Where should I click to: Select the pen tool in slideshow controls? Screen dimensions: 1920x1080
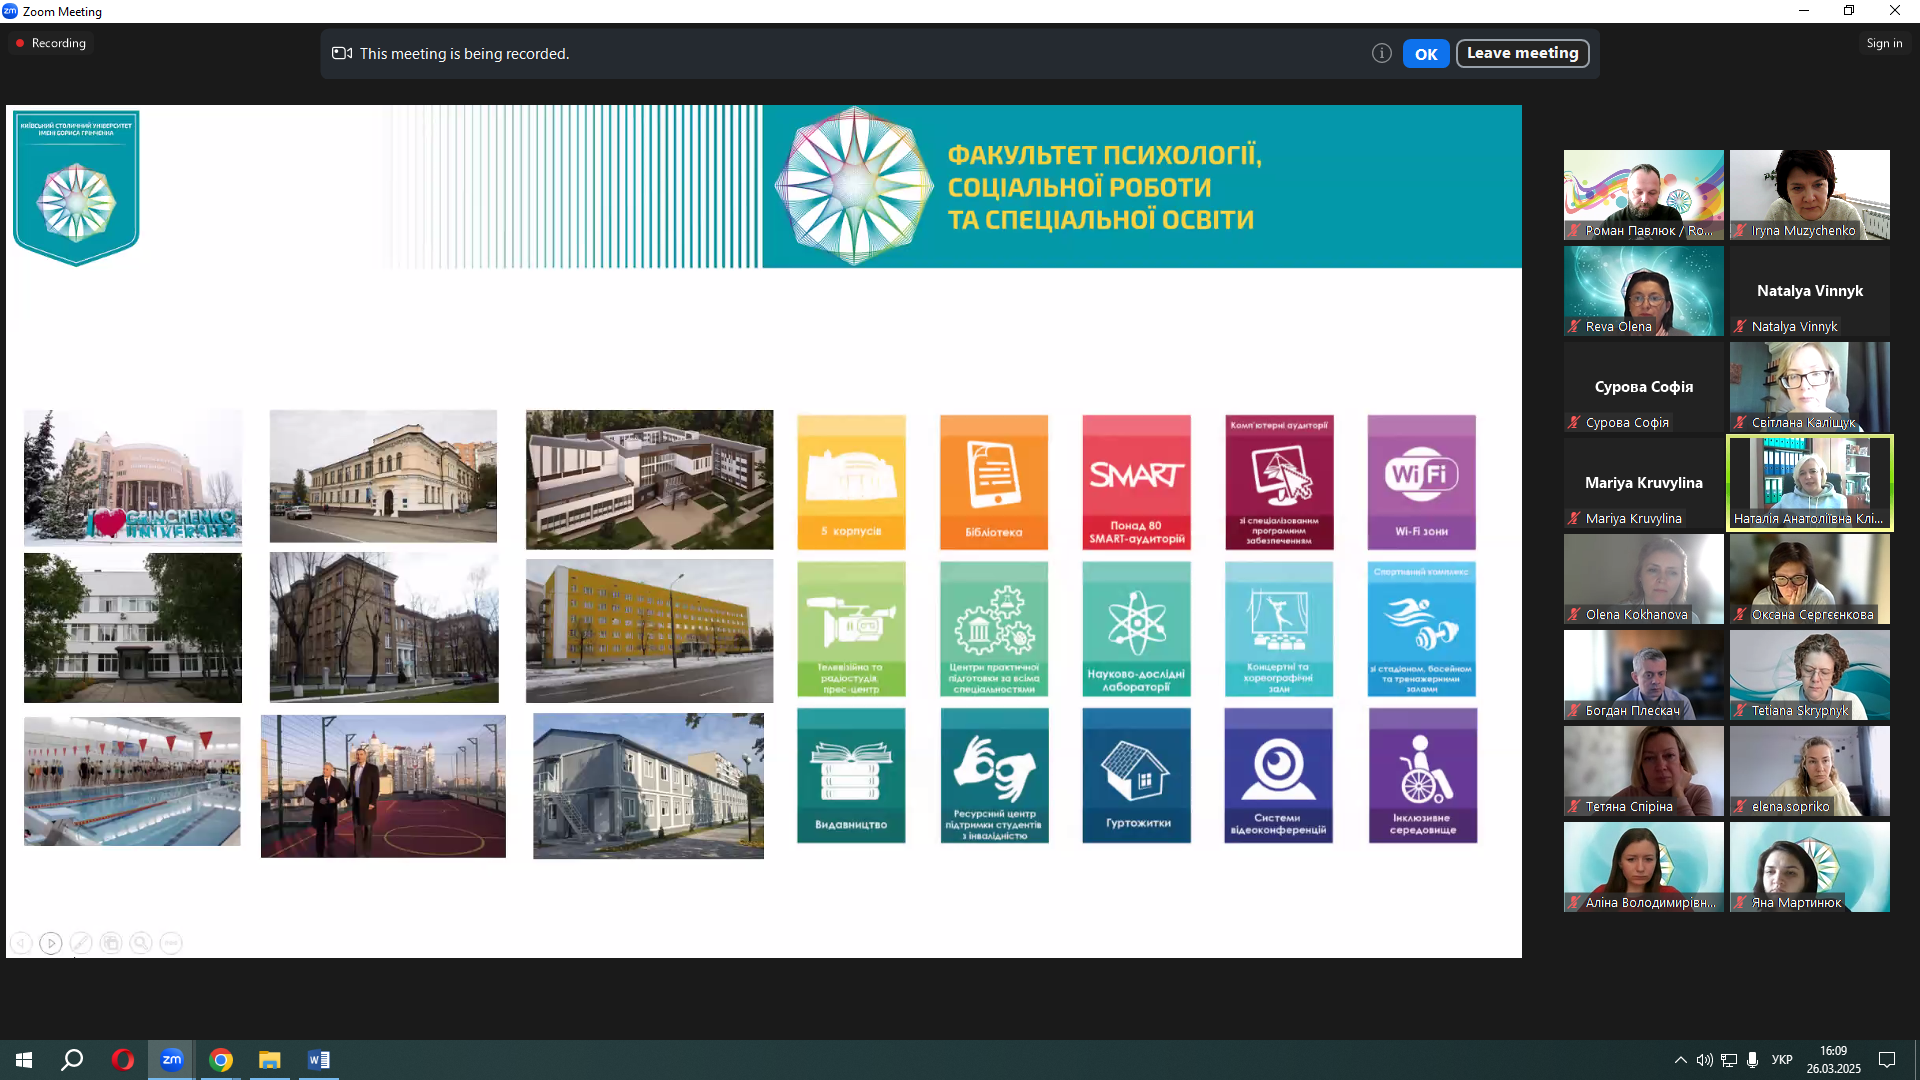pos(81,943)
